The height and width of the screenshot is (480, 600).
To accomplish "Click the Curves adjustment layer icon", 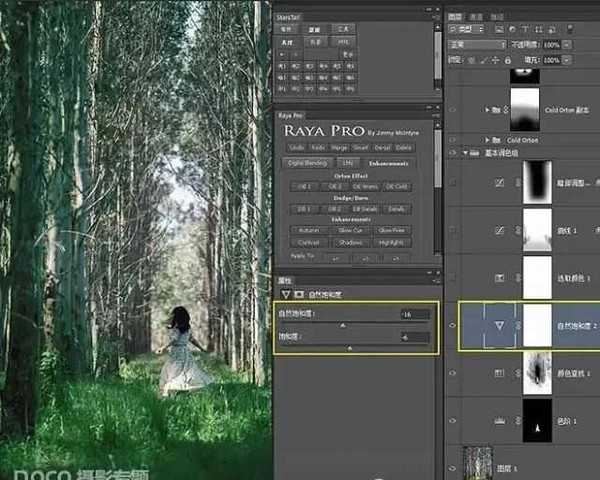I will click(500, 229).
